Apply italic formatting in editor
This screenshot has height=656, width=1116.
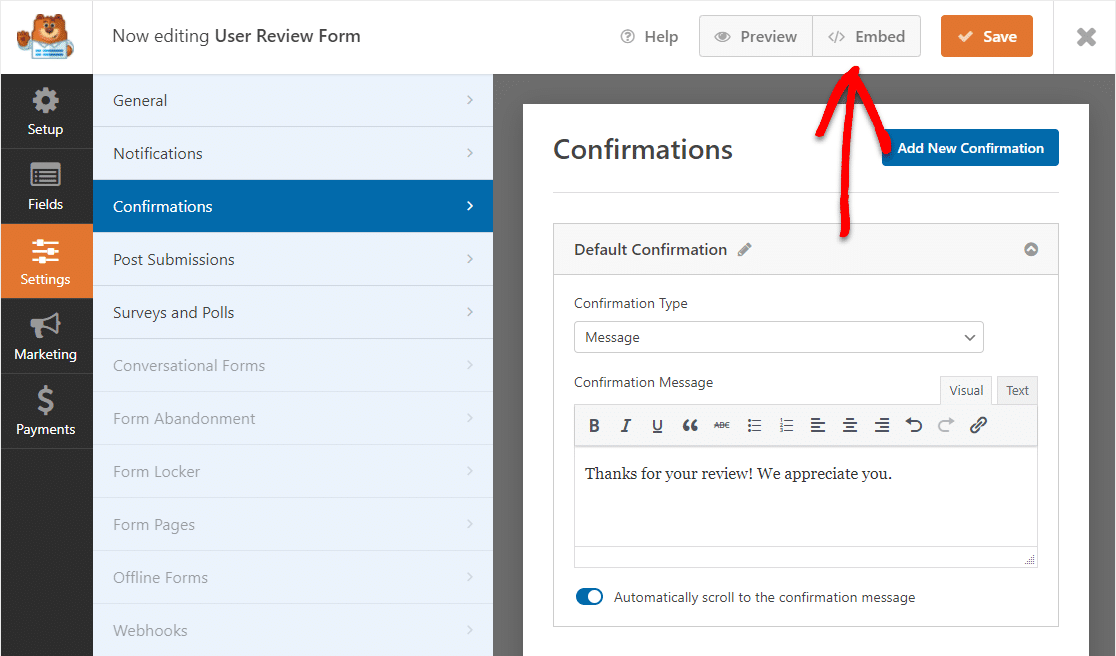click(626, 425)
